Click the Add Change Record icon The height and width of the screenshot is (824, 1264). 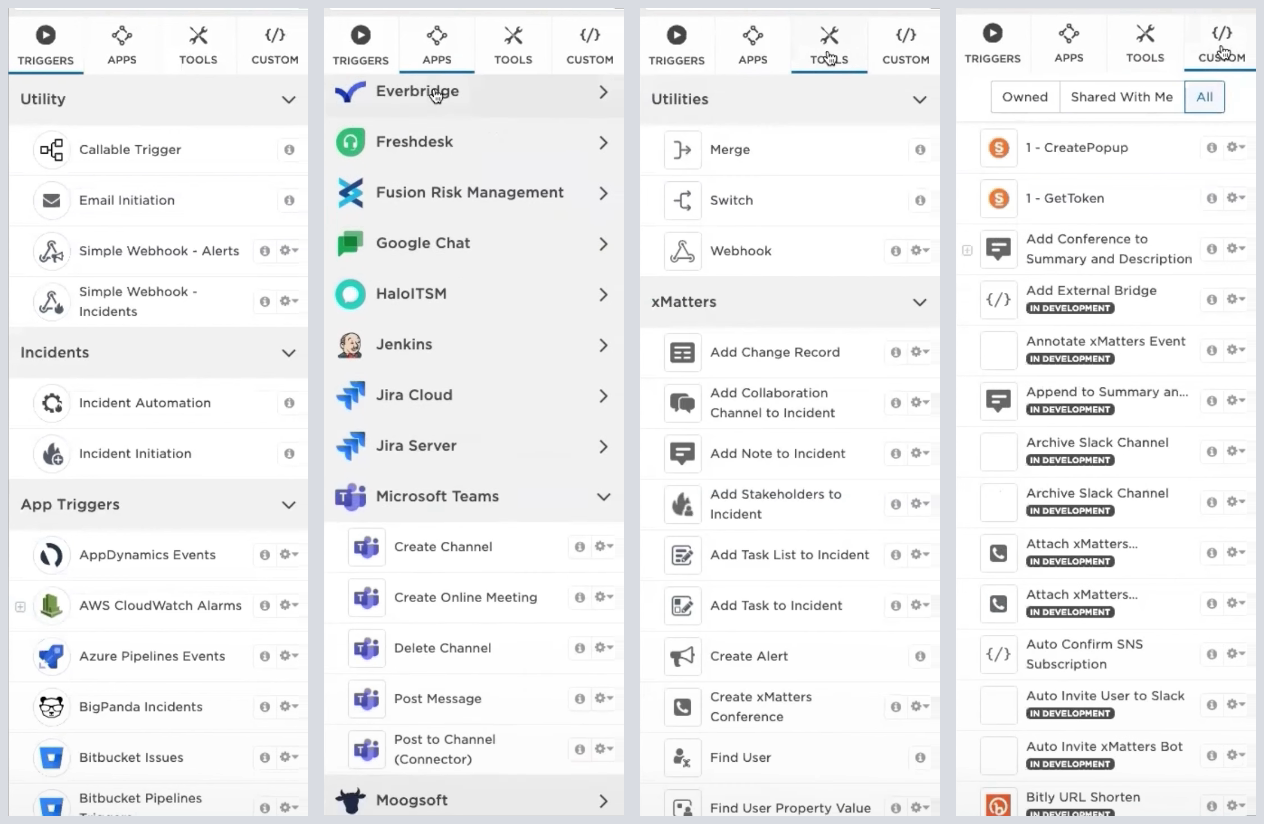(x=683, y=352)
